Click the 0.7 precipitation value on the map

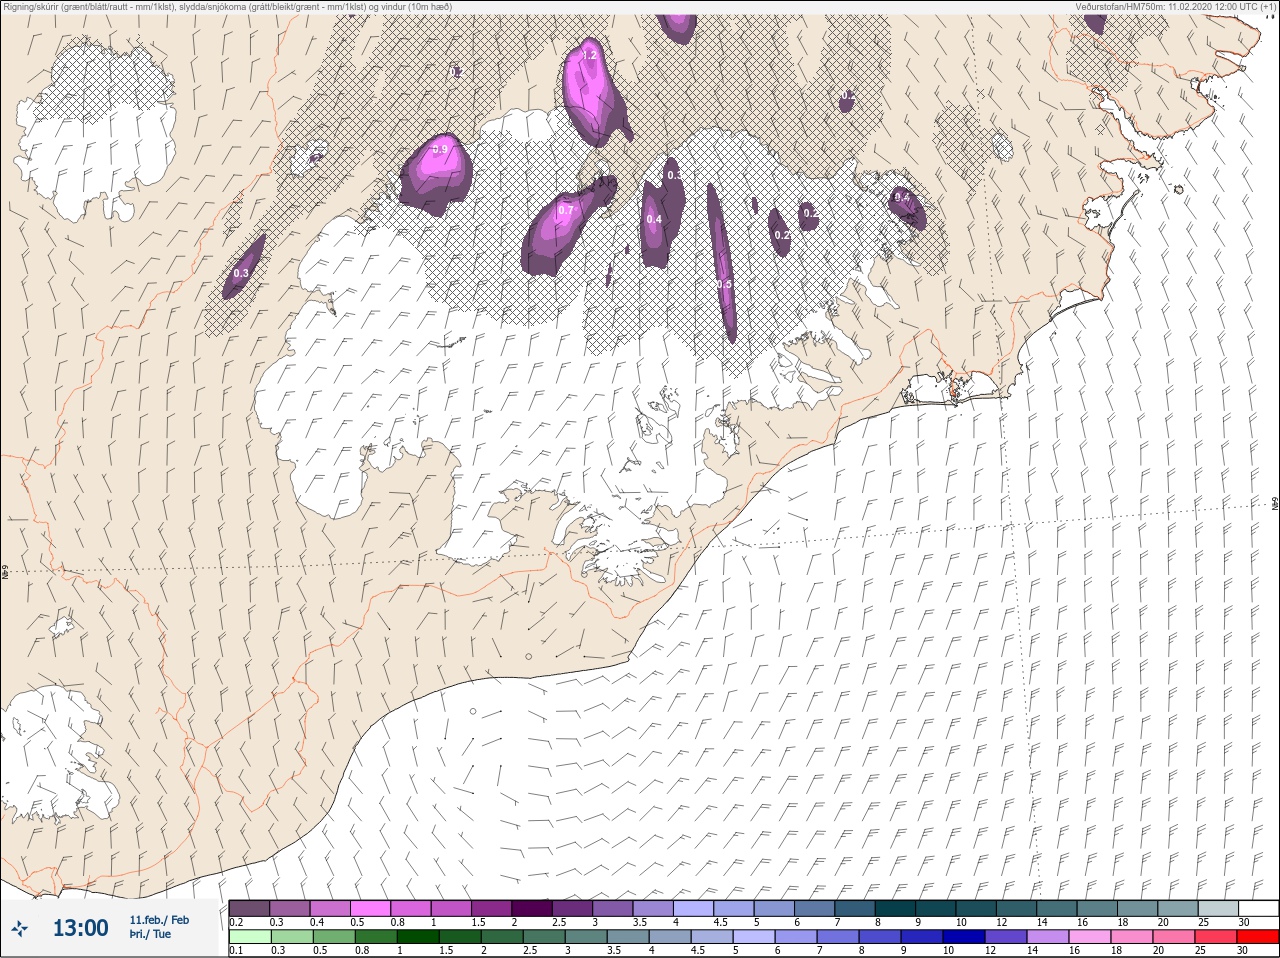tap(565, 210)
